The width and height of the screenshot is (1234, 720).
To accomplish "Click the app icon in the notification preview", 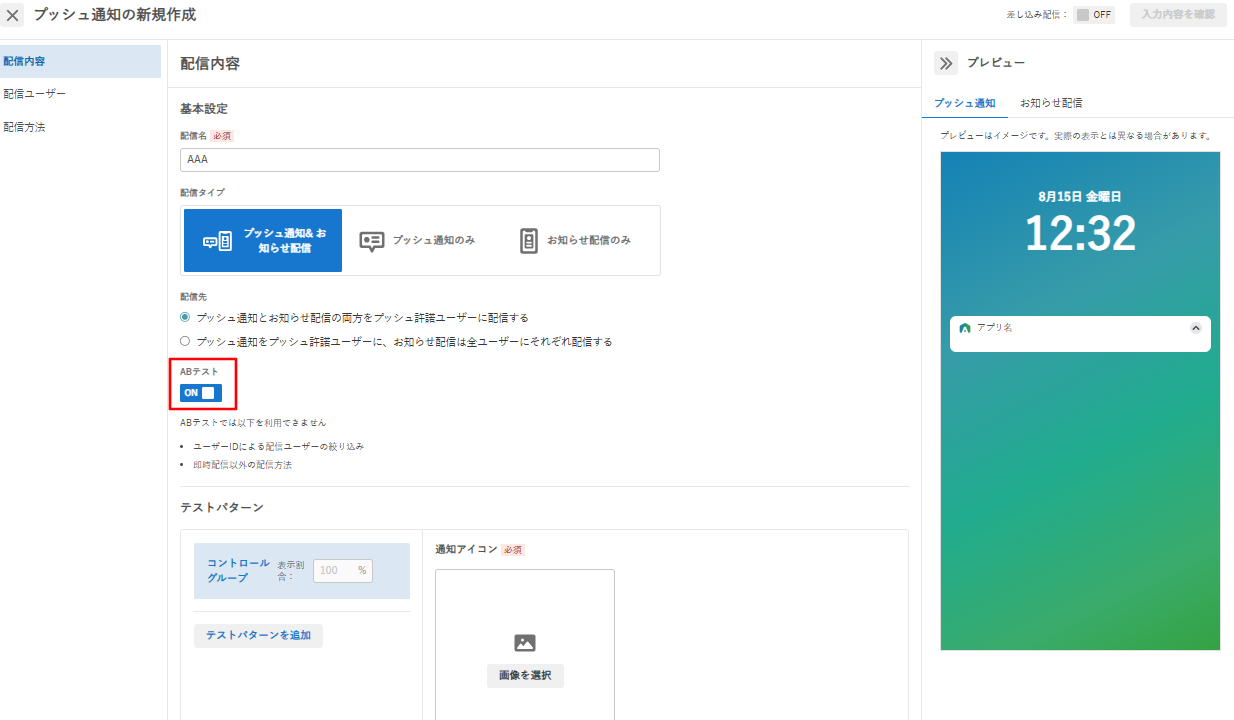I will click(x=965, y=328).
